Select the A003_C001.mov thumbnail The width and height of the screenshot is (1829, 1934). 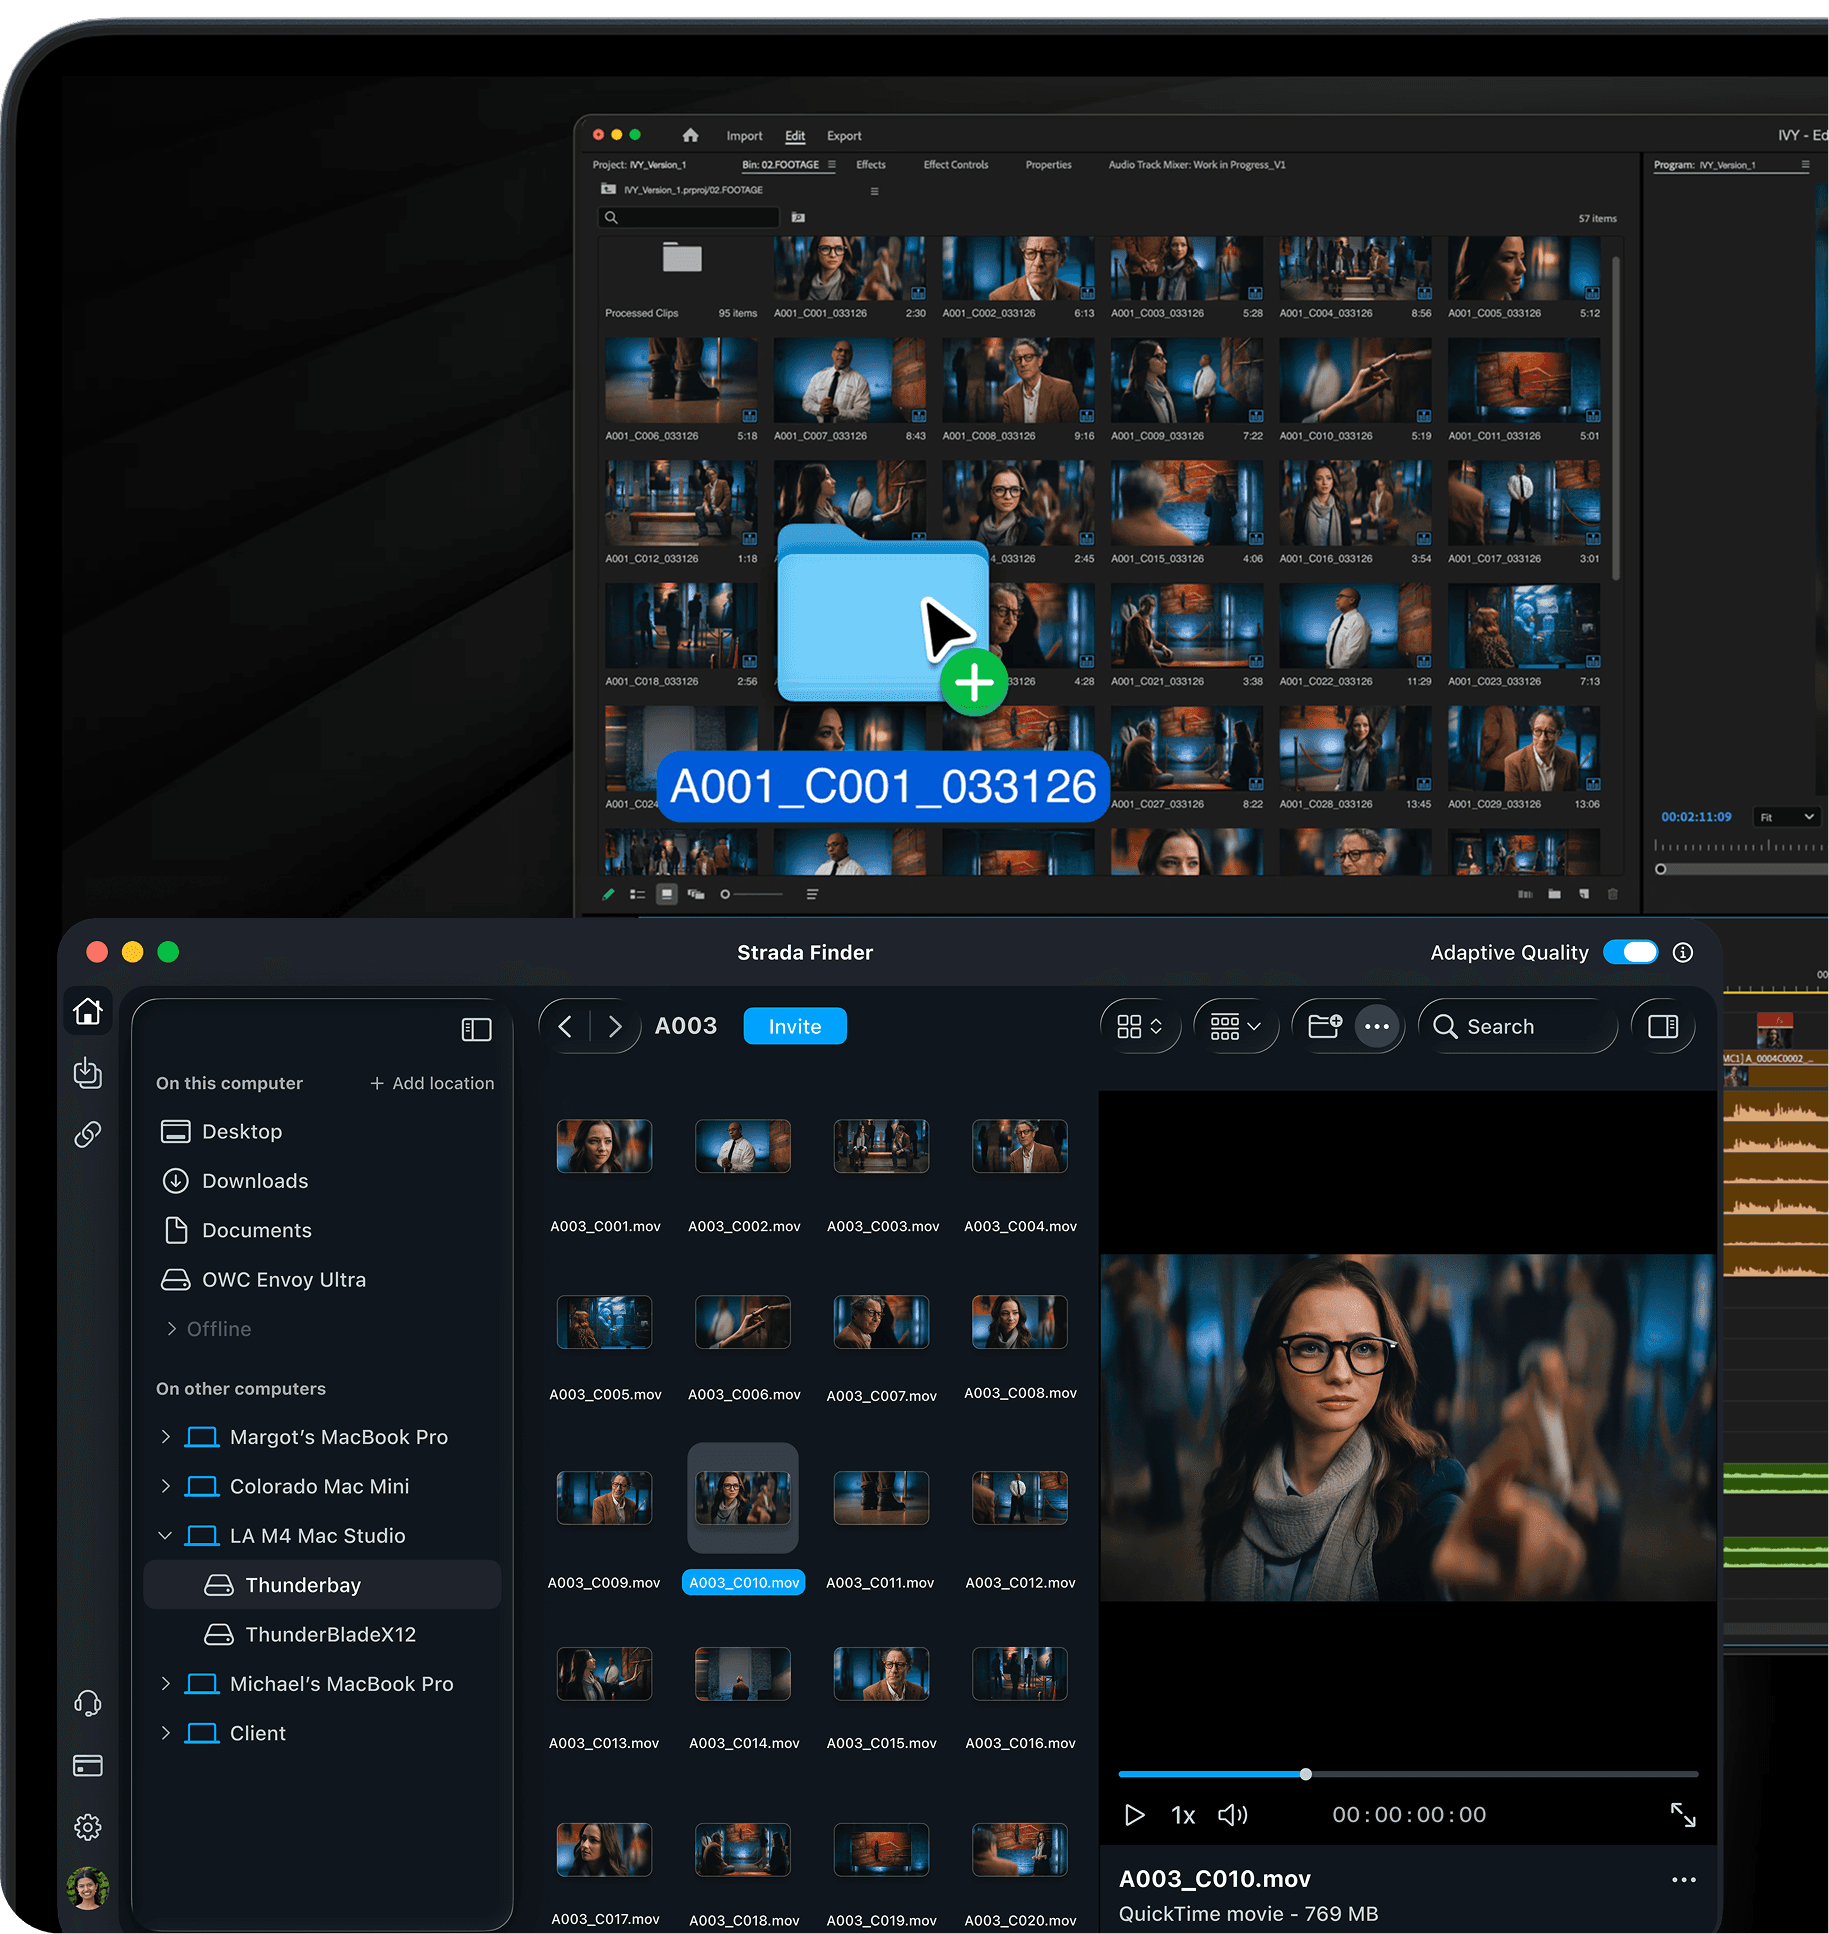[x=604, y=1146]
